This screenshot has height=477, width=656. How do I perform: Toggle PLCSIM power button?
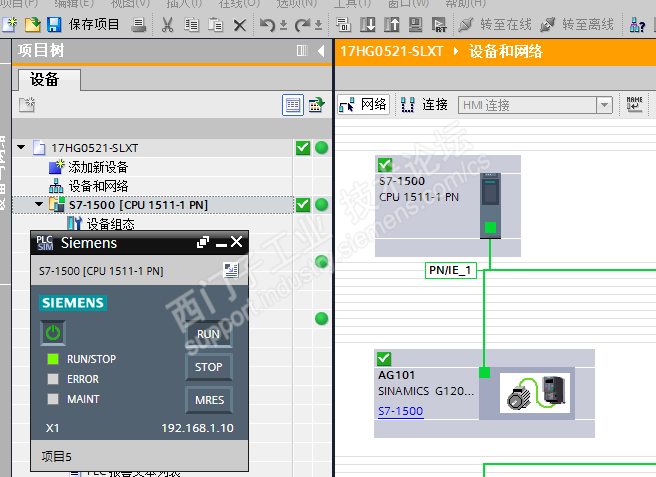53,333
